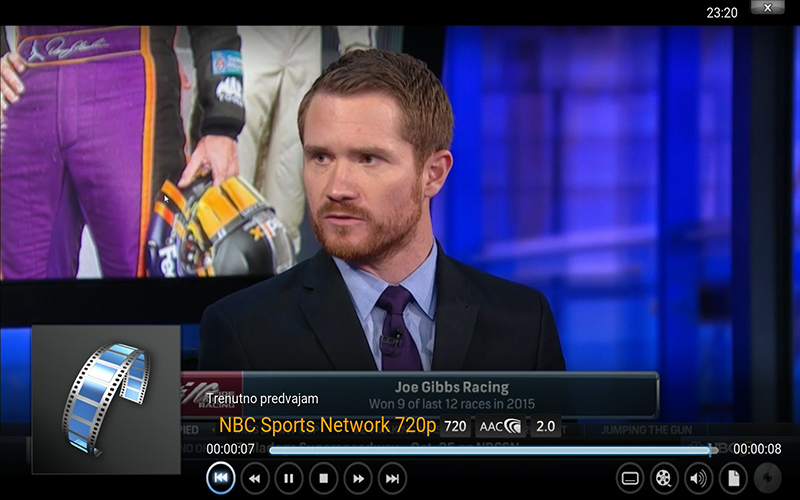
Task: Stop the video playback
Action: coord(324,478)
